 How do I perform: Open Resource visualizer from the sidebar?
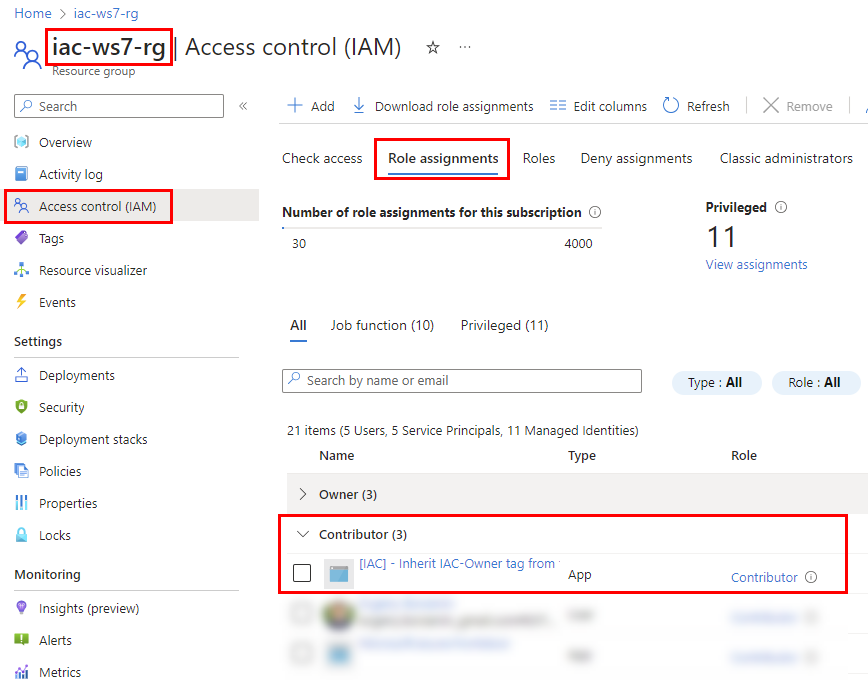[92, 270]
